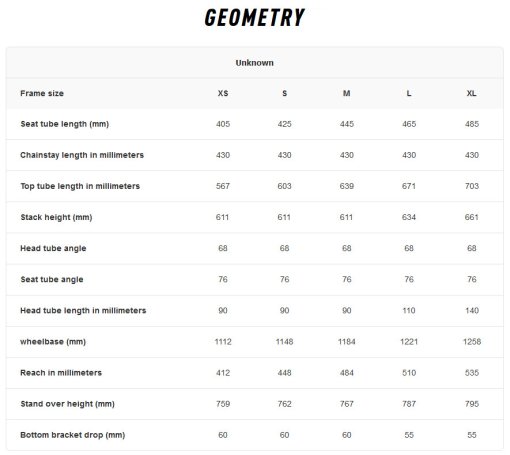Click the wheelbase (mm) row label
510x455 pixels.
[53, 342]
